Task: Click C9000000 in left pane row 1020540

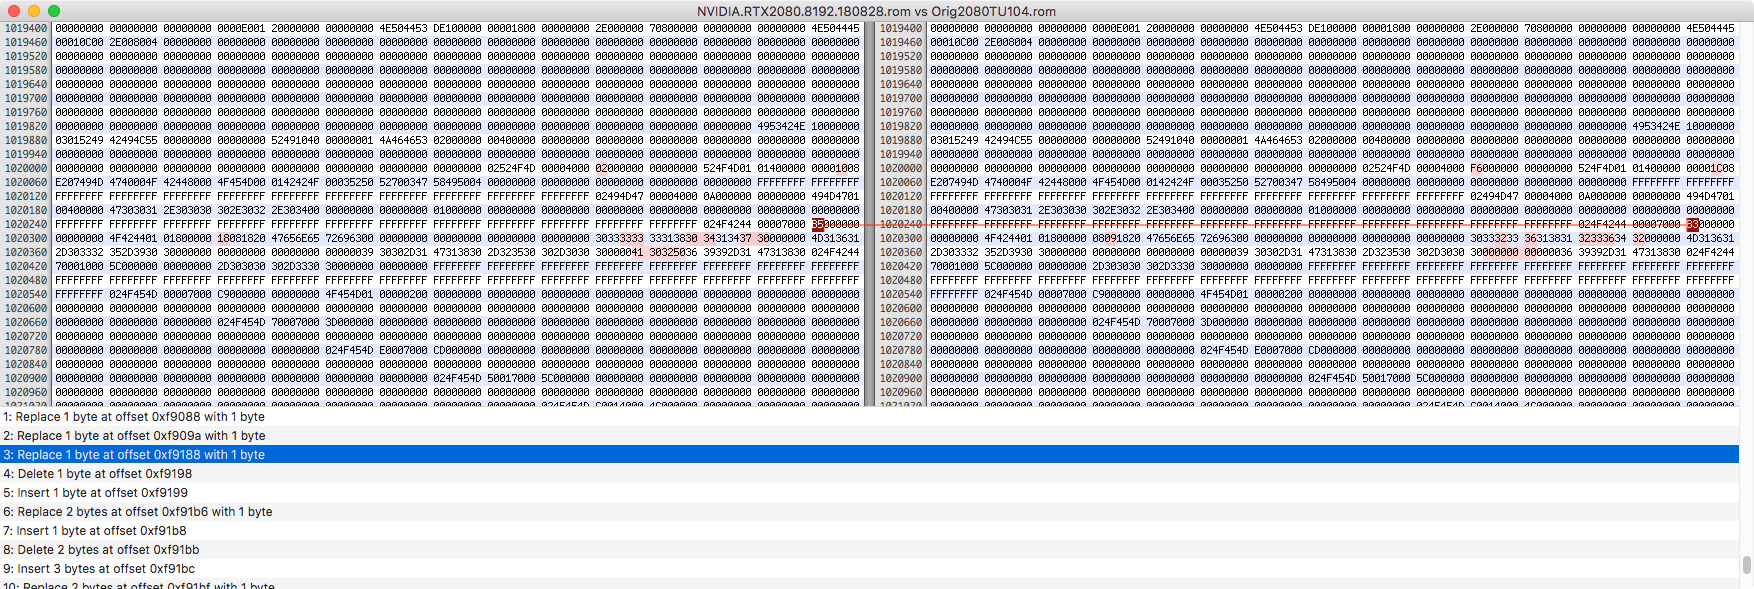Action: point(241,294)
